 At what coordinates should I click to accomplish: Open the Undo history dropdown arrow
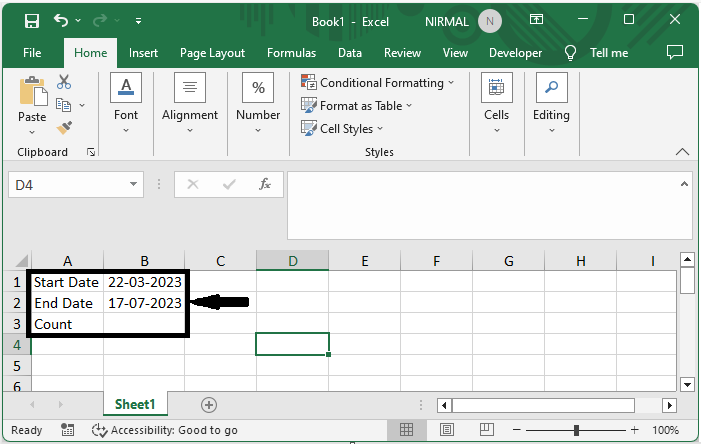coord(78,21)
